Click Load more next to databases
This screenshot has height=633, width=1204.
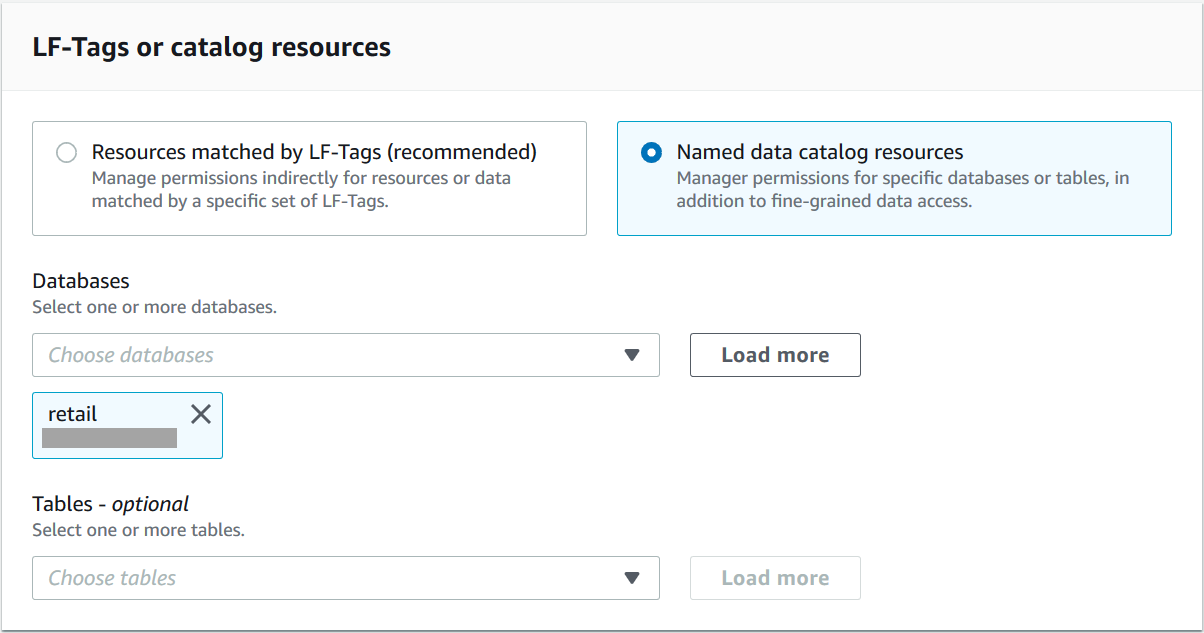(775, 355)
